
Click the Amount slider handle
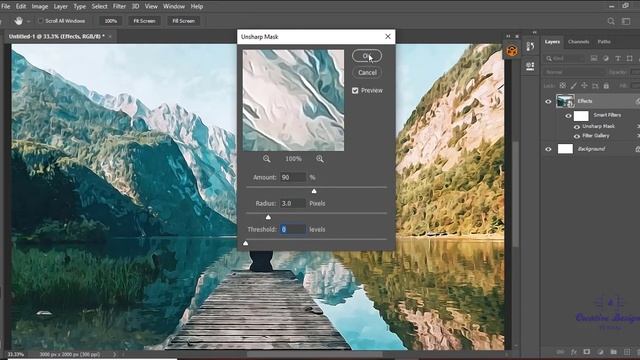point(314,191)
